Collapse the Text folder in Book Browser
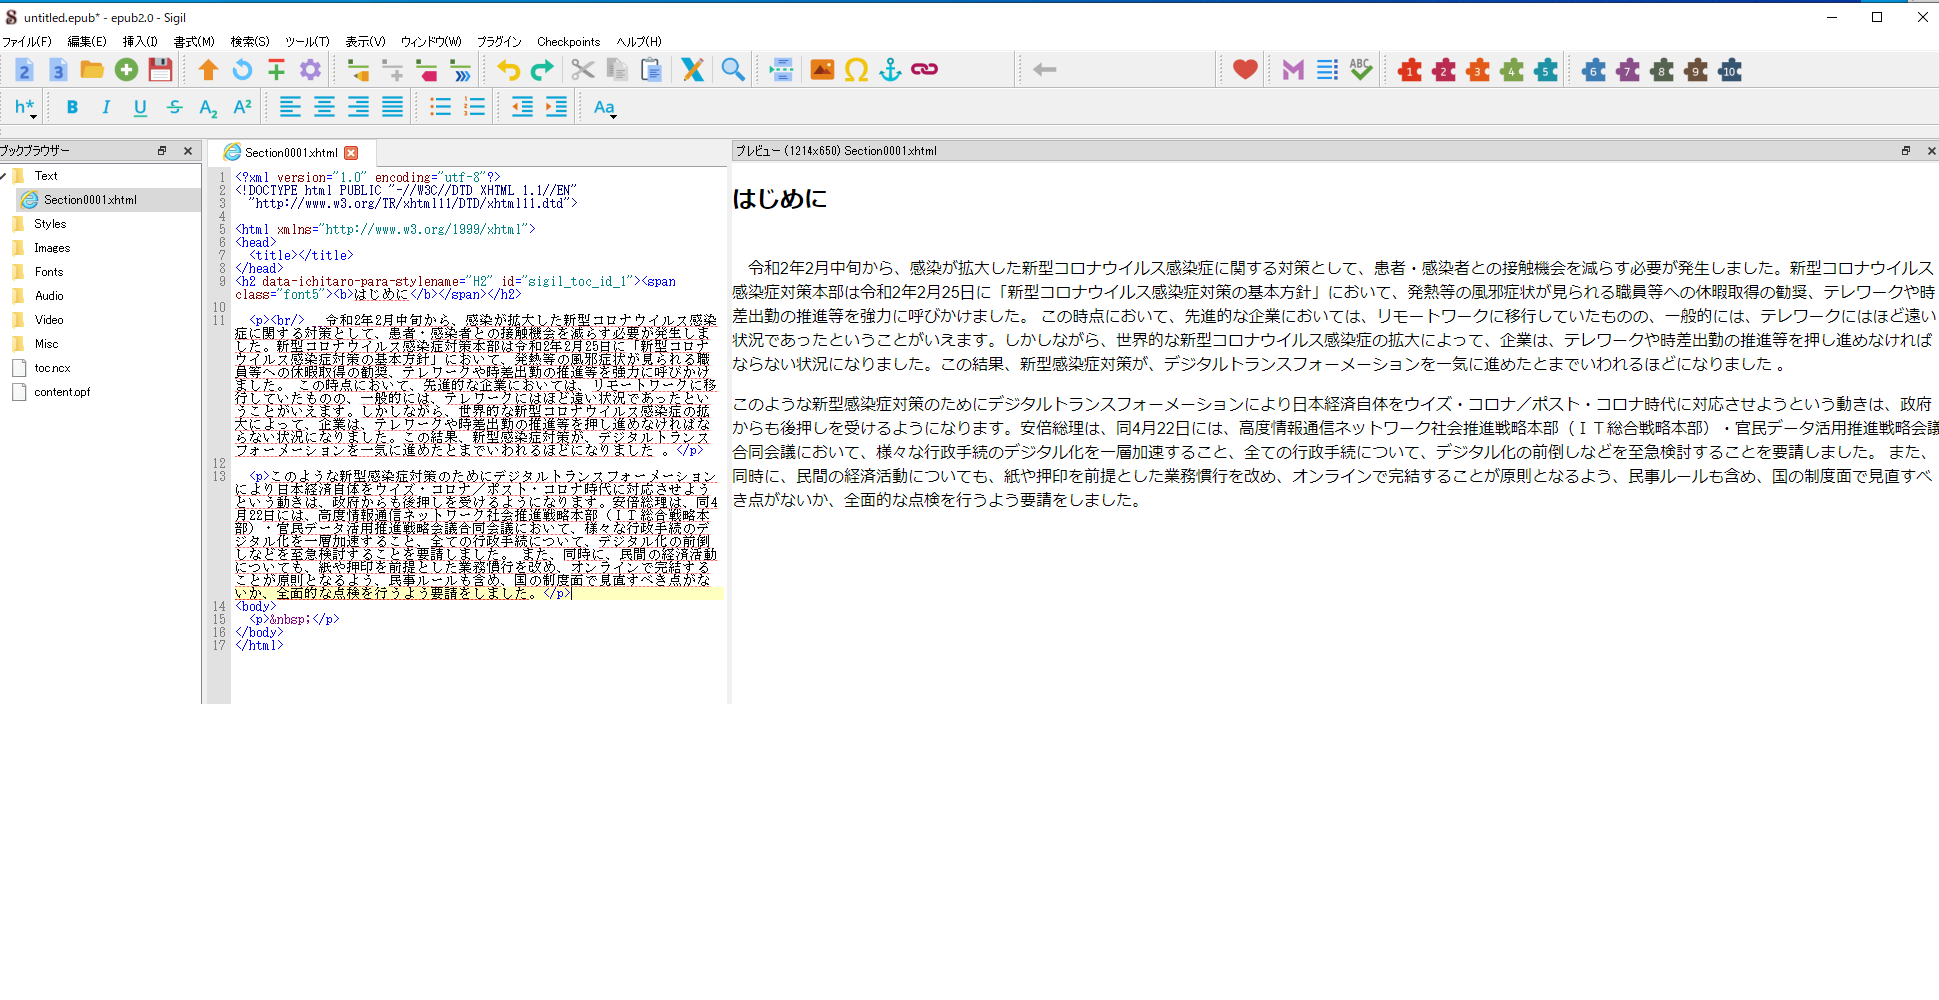 pos(4,176)
